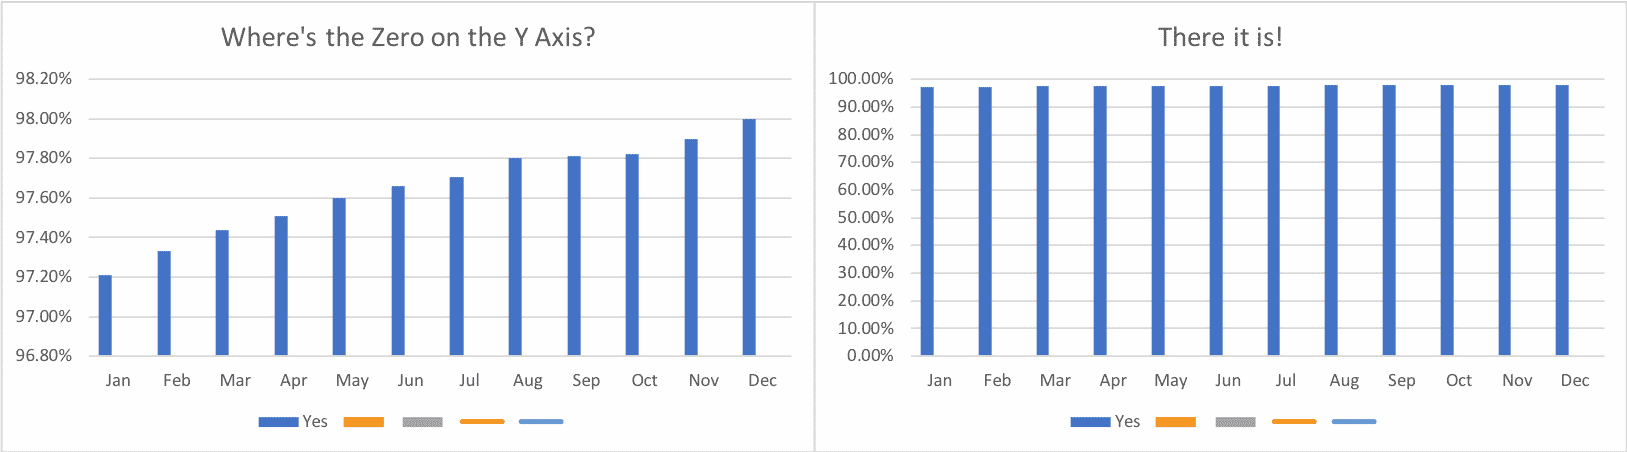Click the Dec bar in the left chart
Viewport: 1627px width, 452px height.
(749, 238)
